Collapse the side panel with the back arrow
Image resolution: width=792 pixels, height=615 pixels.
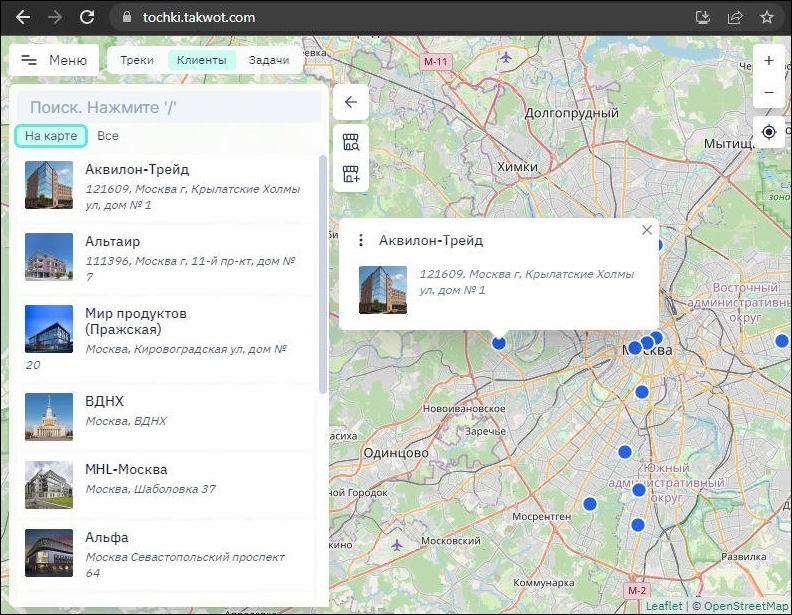click(x=351, y=103)
